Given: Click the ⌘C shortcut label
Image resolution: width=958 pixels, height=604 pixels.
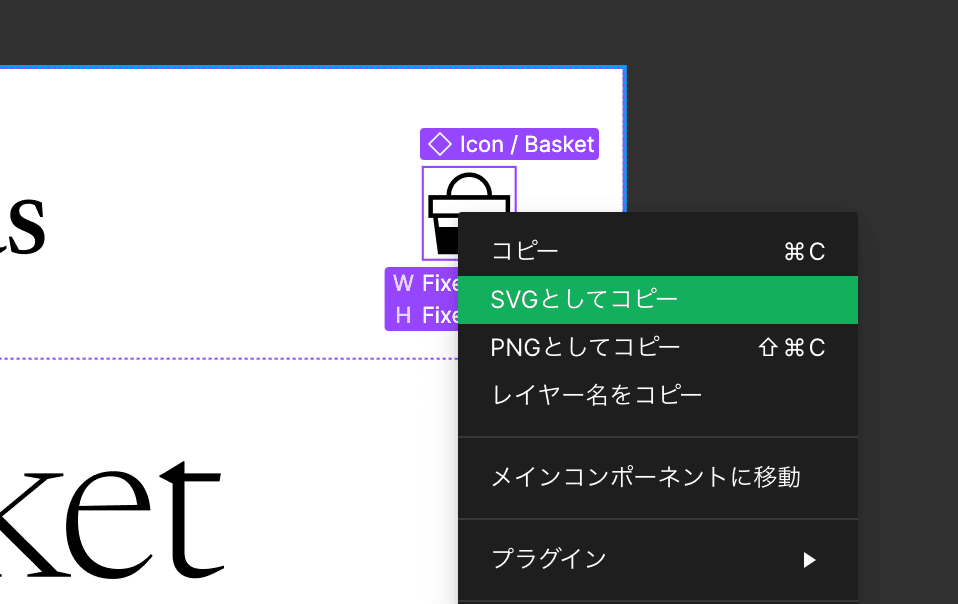Looking at the screenshot, I should tap(805, 251).
